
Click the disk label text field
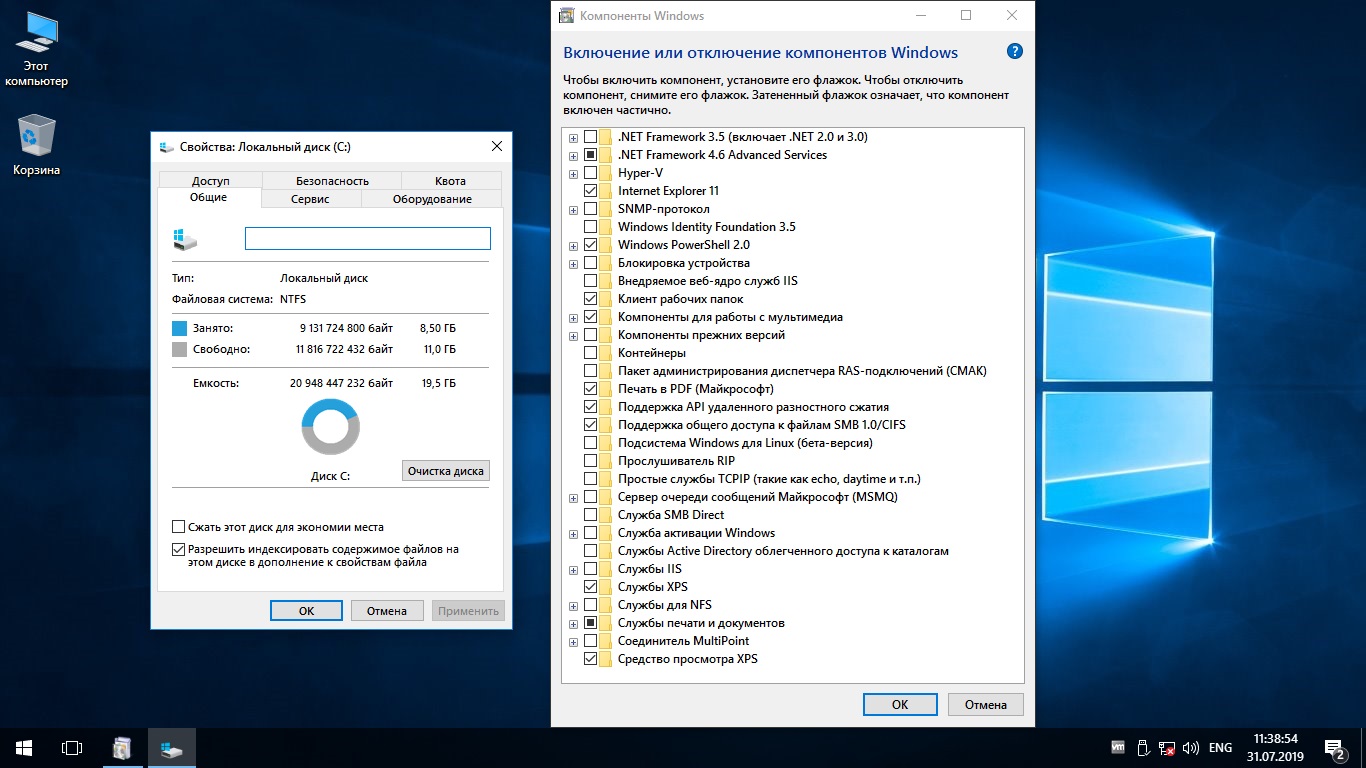click(x=367, y=238)
